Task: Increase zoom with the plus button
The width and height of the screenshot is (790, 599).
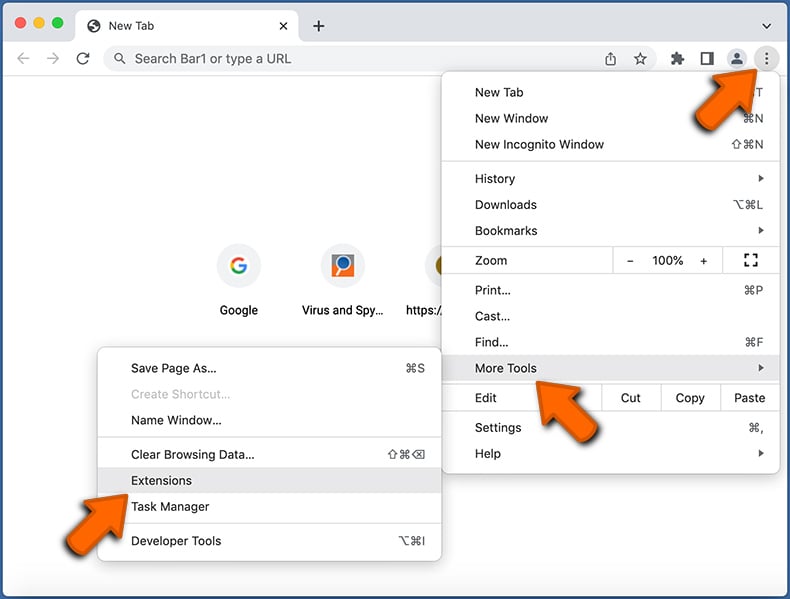Action: tap(703, 260)
